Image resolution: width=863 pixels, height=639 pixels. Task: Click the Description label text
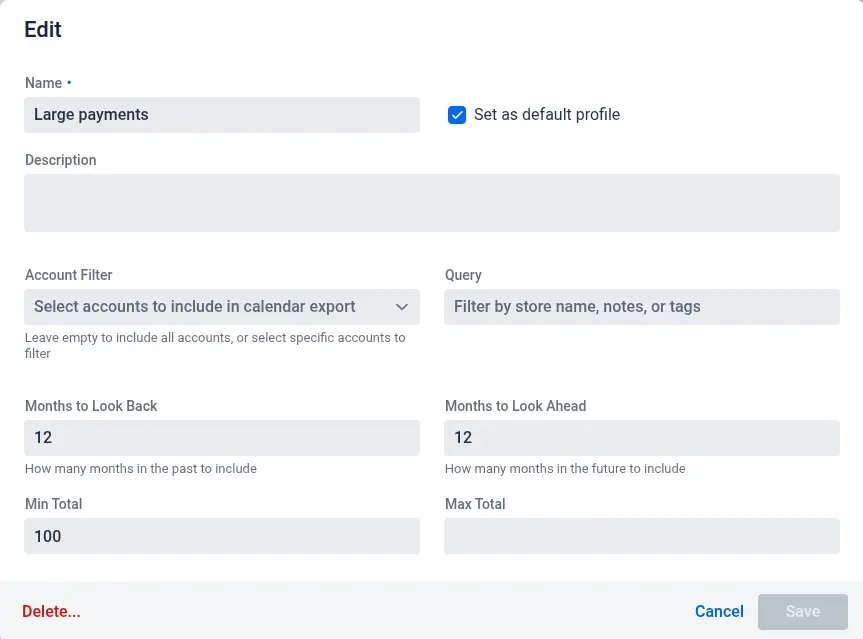pos(61,160)
